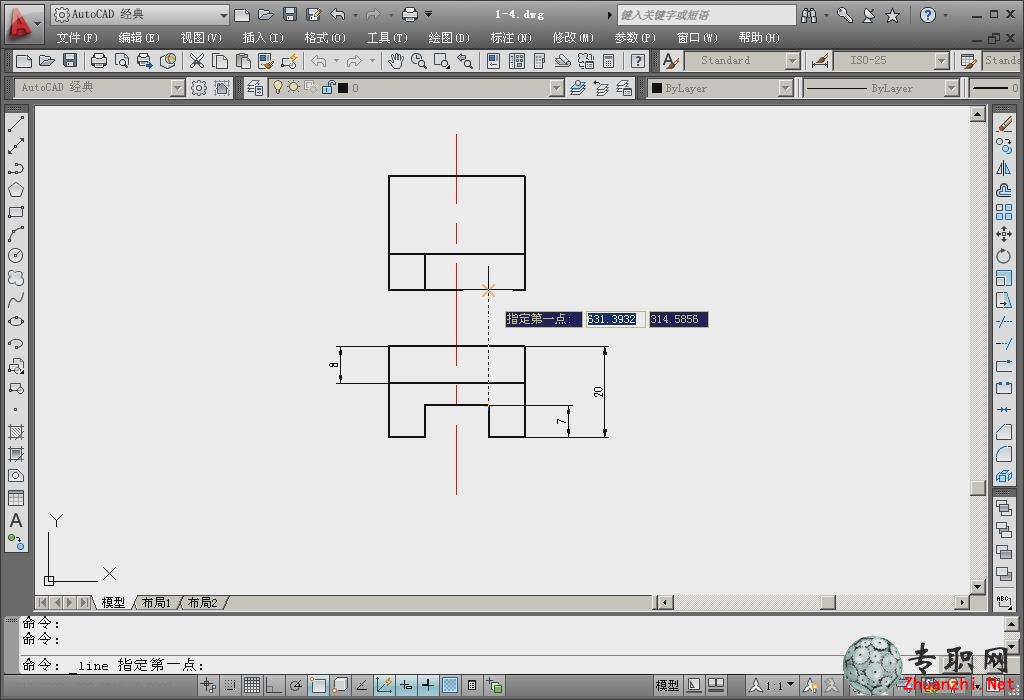Select the Rectangle tool
The width and height of the screenshot is (1024, 700).
(x=16, y=212)
